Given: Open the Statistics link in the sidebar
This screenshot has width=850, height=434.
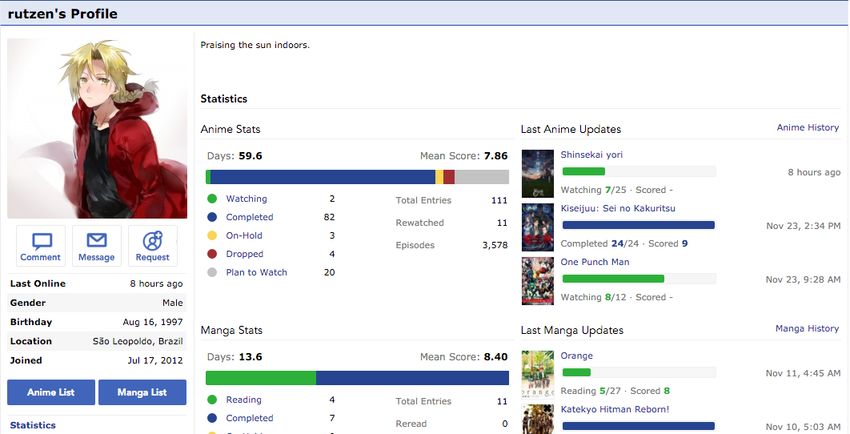Looking at the screenshot, I should (x=33, y=425).
